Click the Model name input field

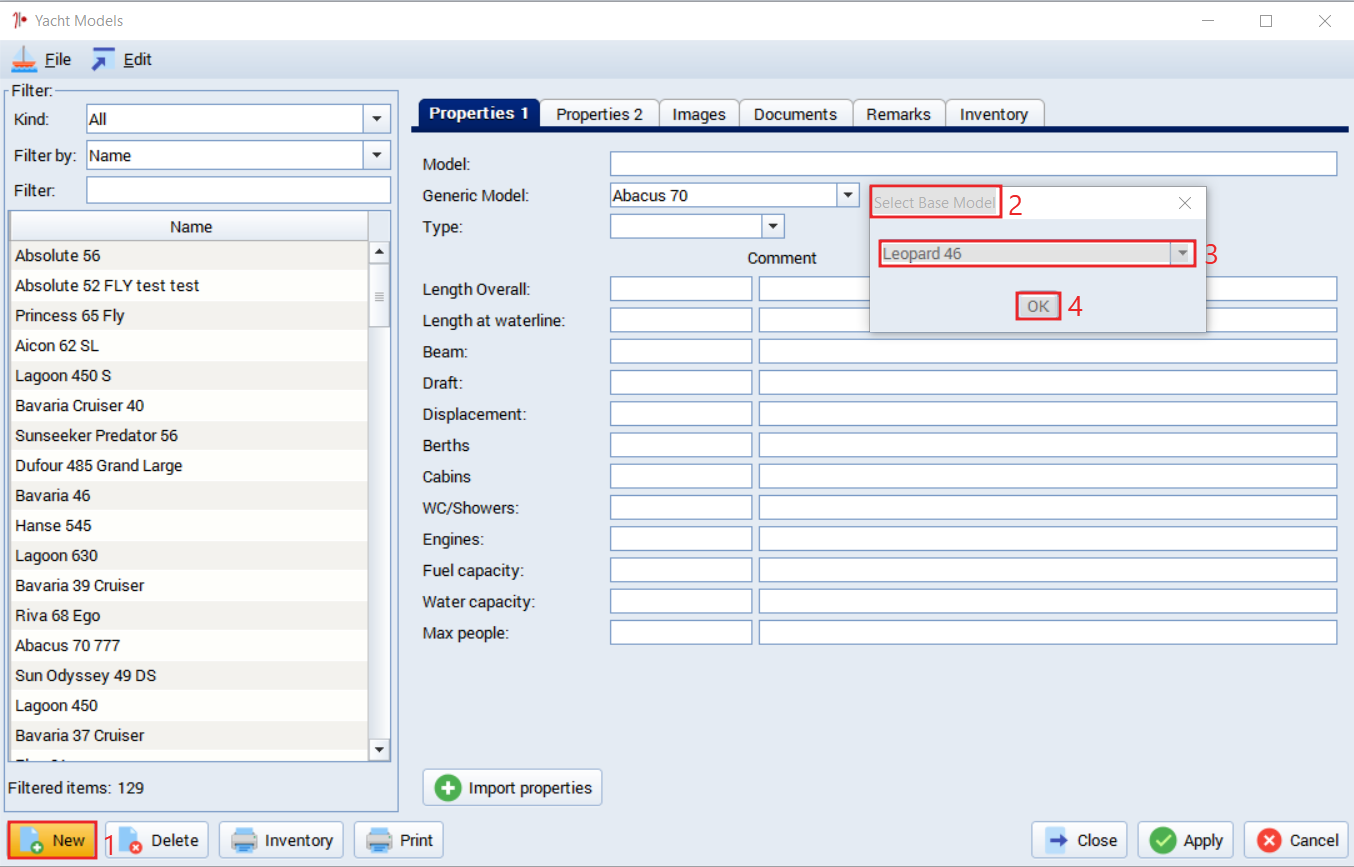point(973,164)
